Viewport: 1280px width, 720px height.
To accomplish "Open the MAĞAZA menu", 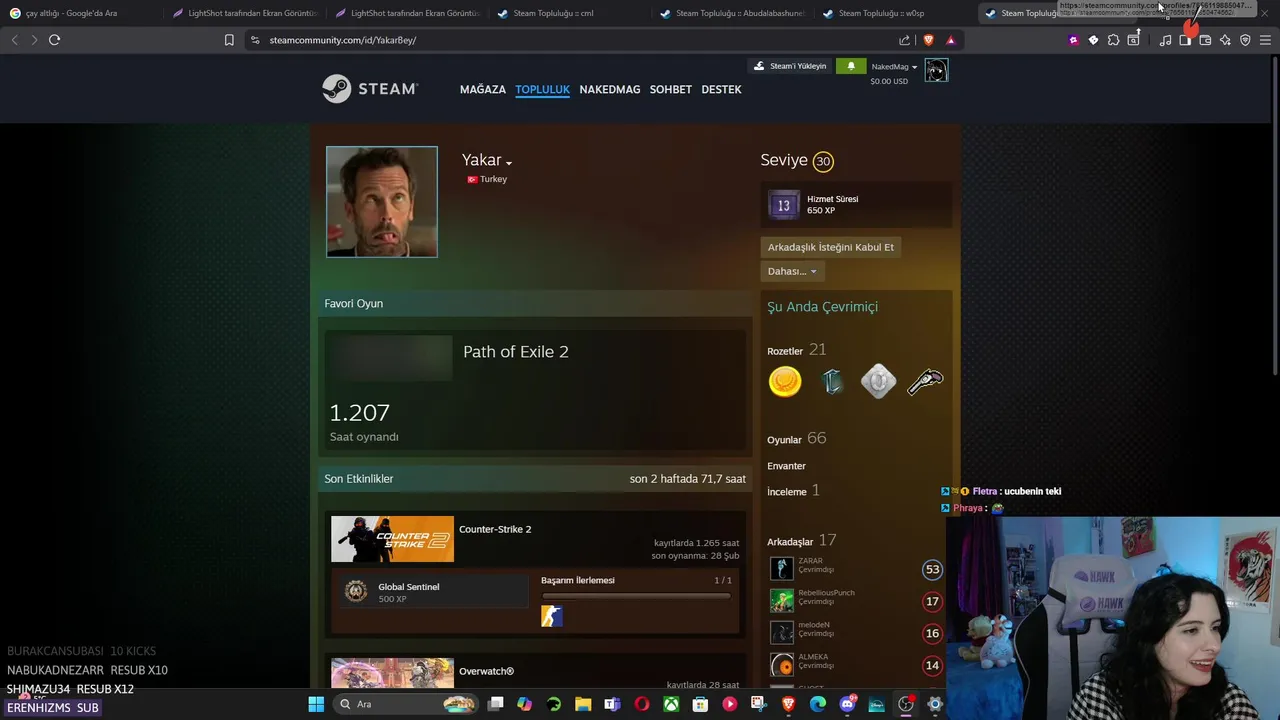I will (x=483, y=89).
